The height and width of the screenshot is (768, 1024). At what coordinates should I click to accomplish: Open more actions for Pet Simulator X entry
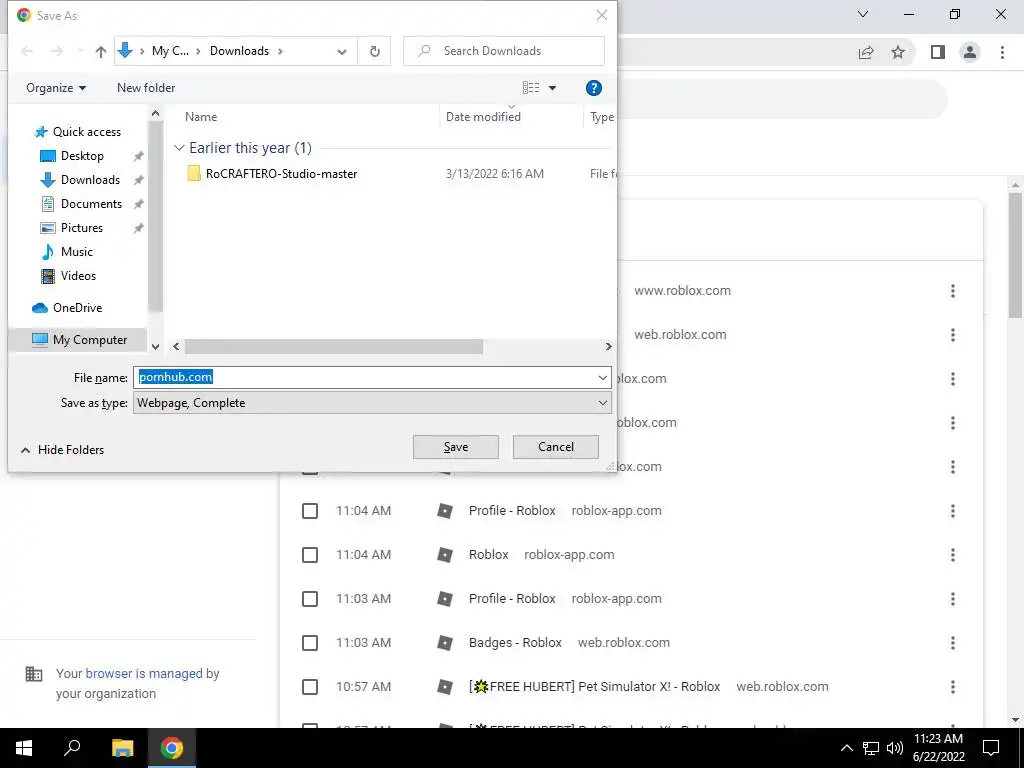[953, 687]
